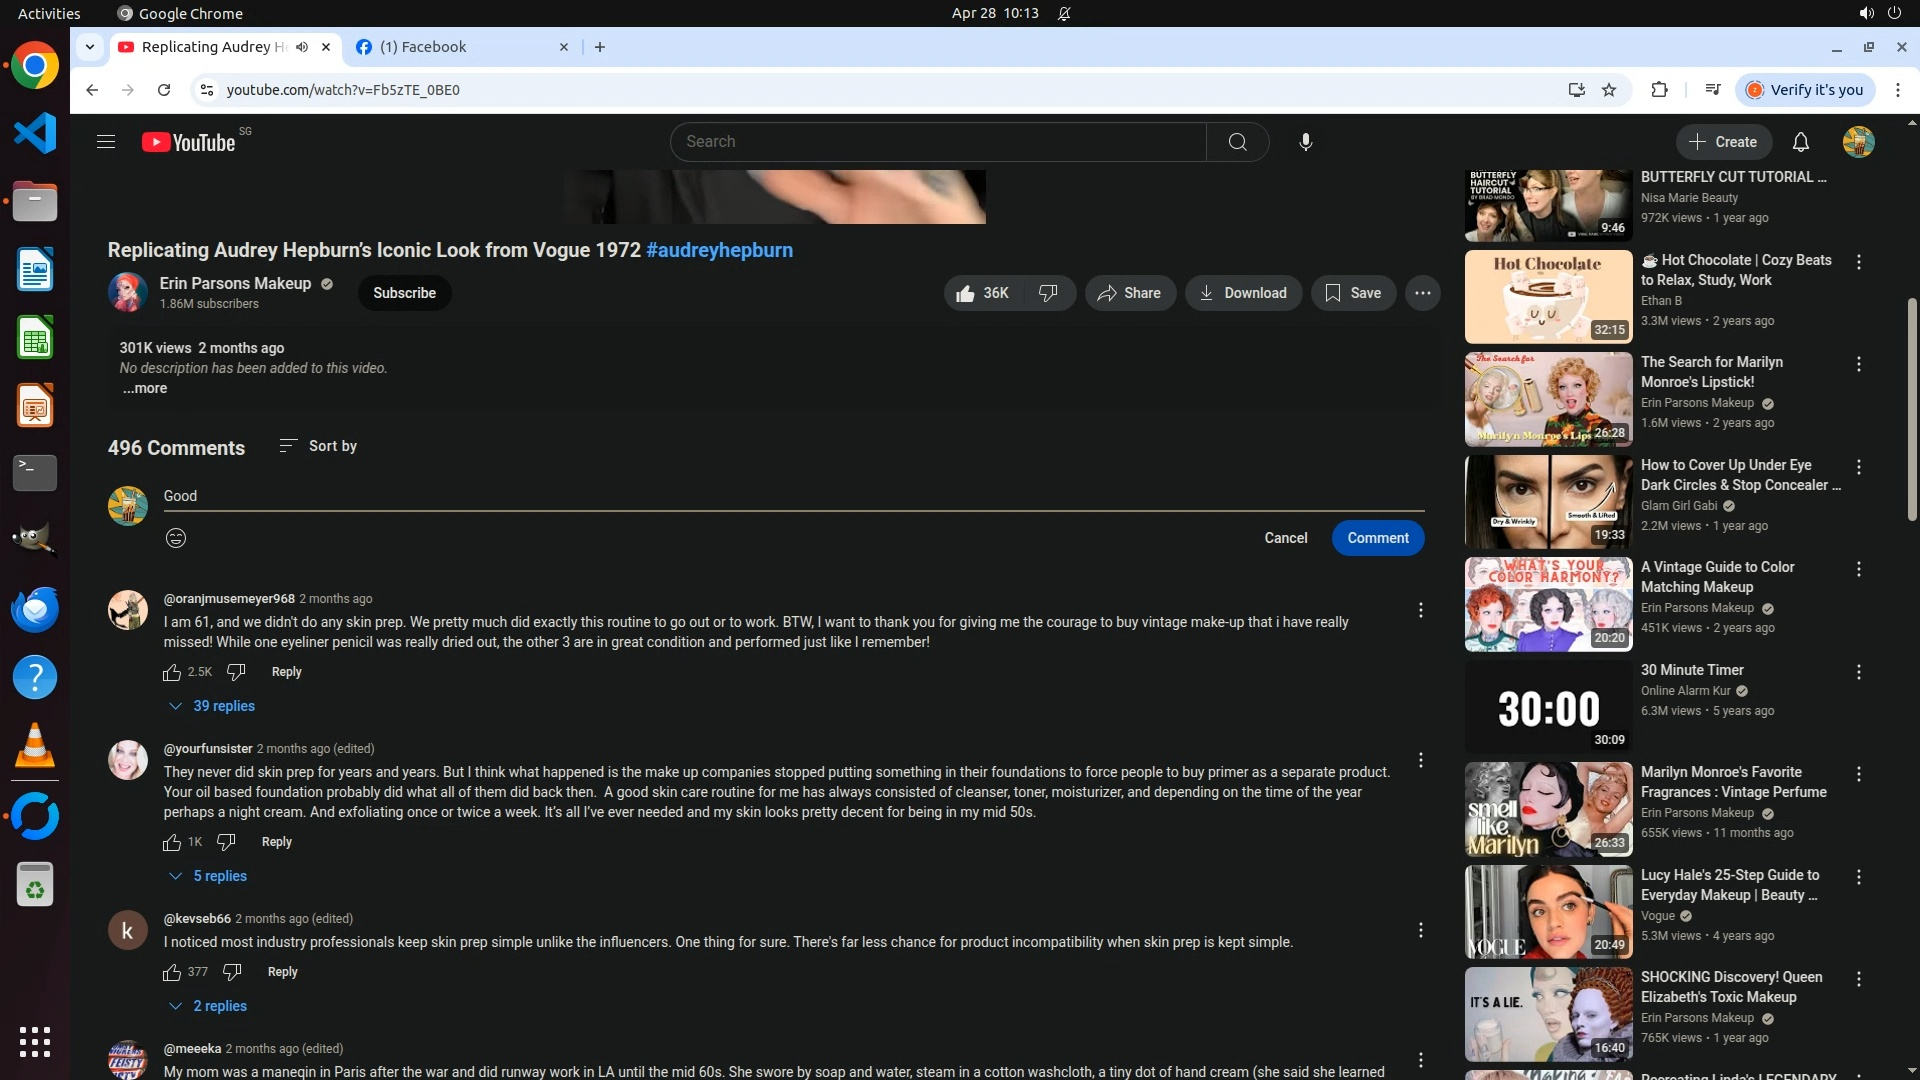Open the 30 Minute Timer thumbnail

tap(1548, 706)
